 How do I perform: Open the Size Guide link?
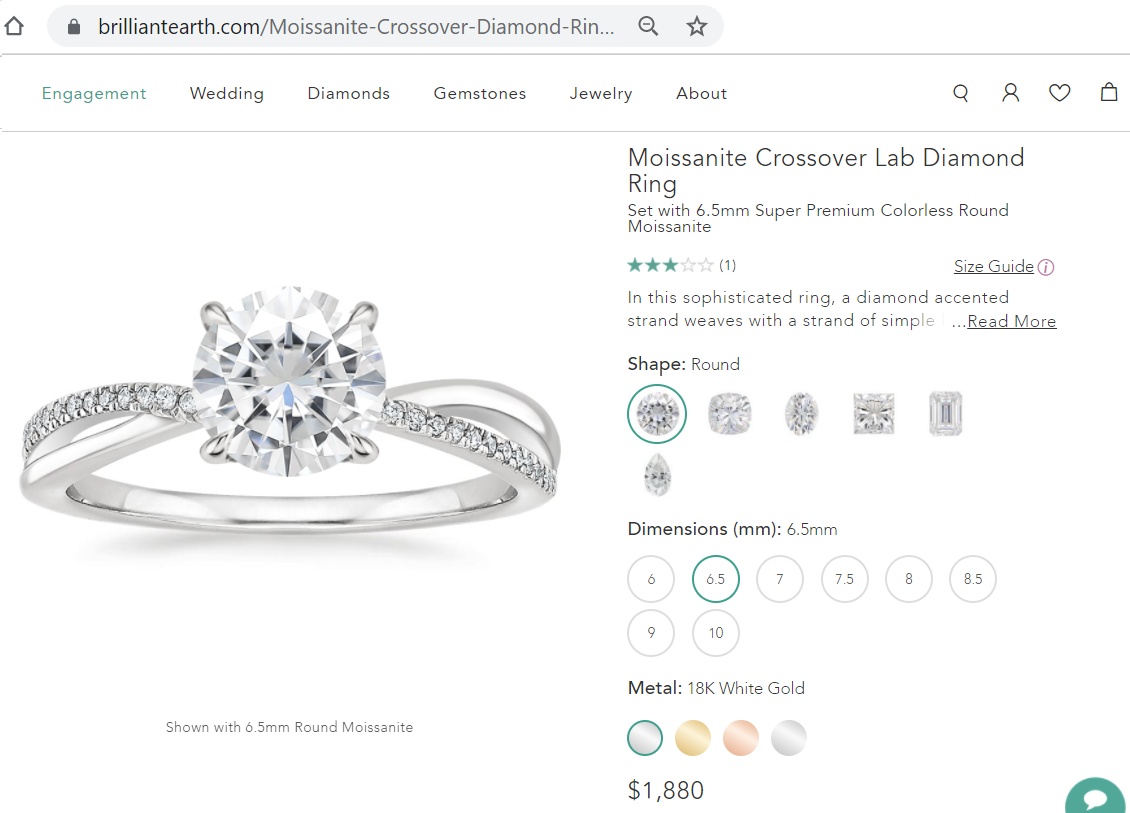coord(993,266)
